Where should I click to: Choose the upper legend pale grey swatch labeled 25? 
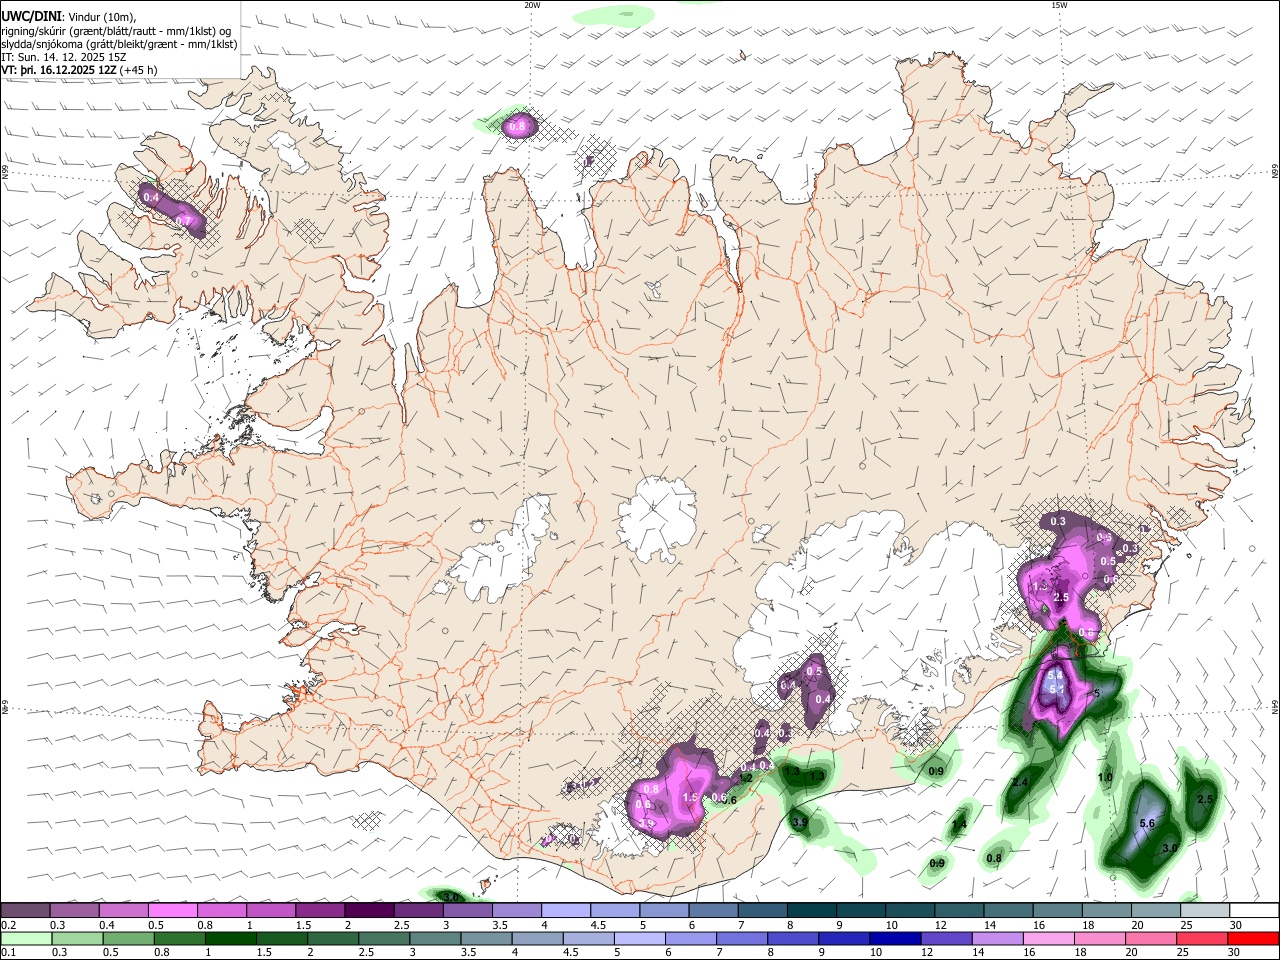pos(1204,911)
